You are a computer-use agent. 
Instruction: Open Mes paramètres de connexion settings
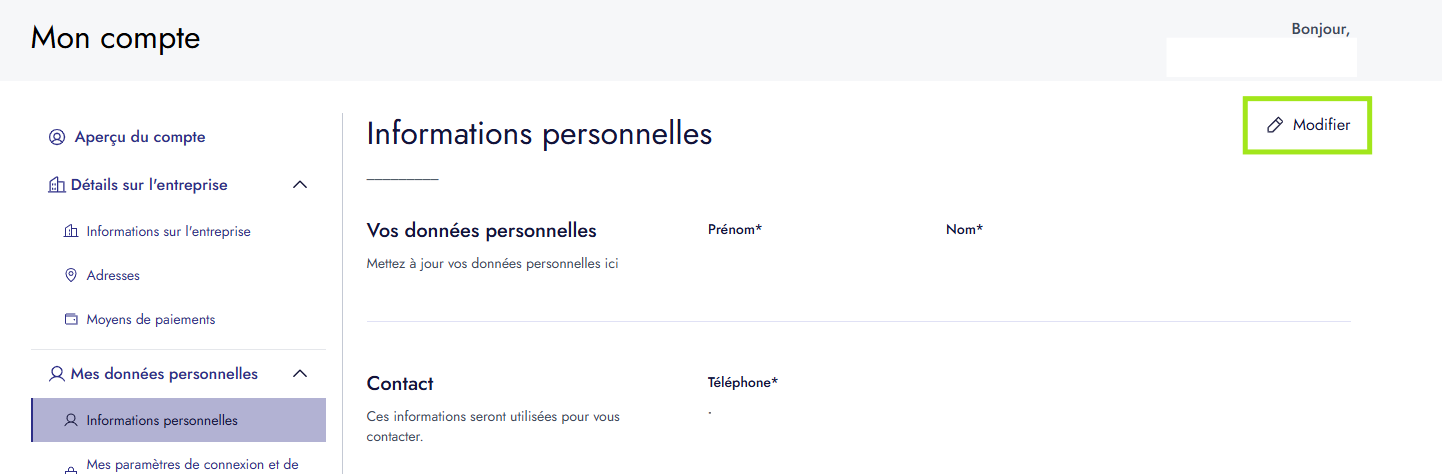click(192, 464)
